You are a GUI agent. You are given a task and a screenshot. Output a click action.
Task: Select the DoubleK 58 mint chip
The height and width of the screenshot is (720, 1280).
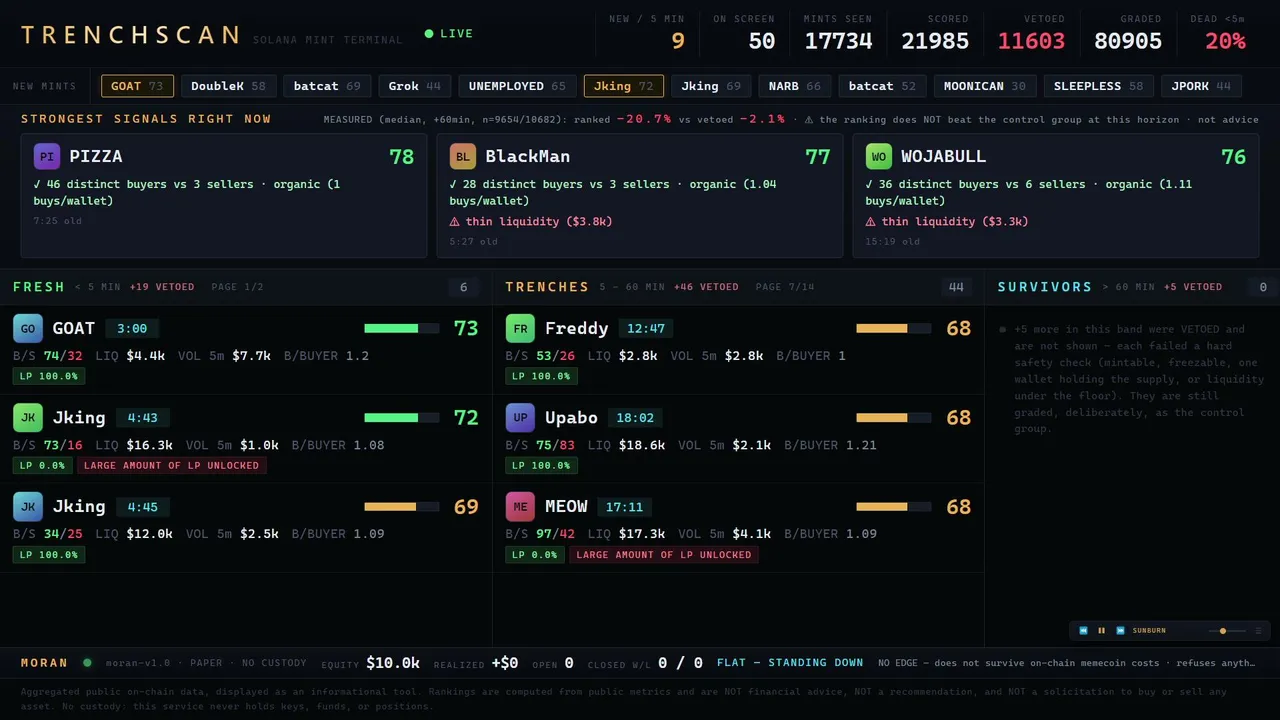[229, 86]
